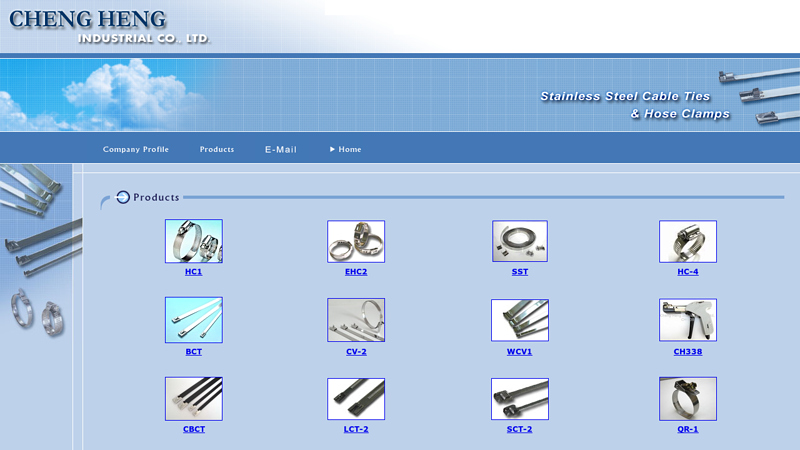Follow the CBCT text link
Image resolution: width=800 pixels, height=450 pixels.
tap(194, 429)
